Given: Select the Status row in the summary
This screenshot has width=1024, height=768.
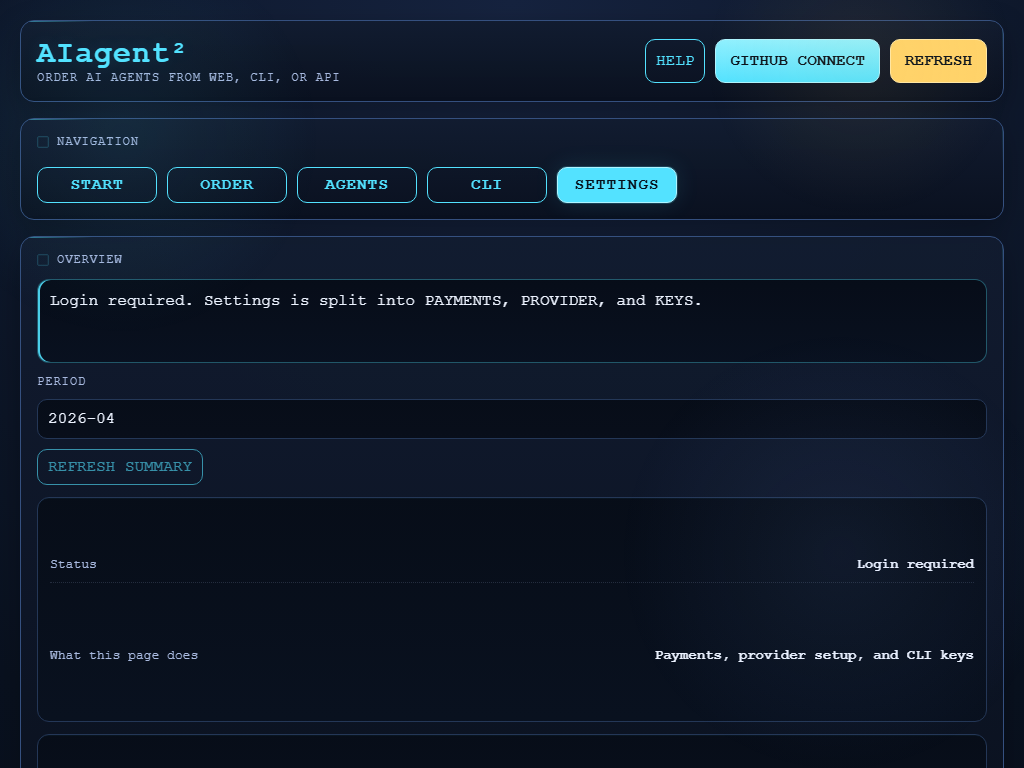Looking at the screenshot, I should [73, 563].
